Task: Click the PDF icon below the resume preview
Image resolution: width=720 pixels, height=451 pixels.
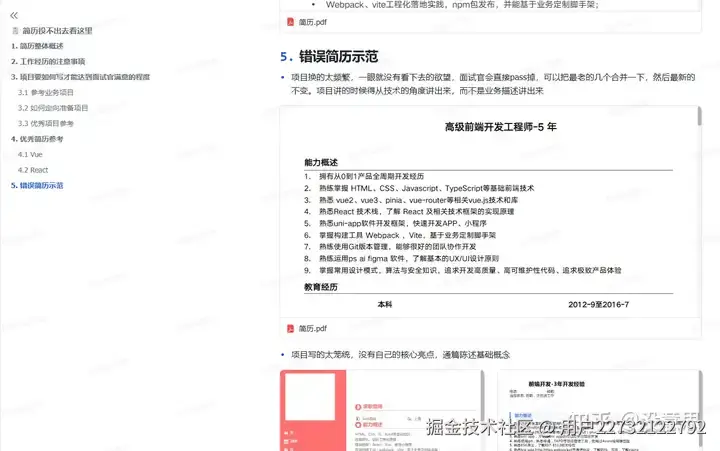Action: tap(290, 328)
